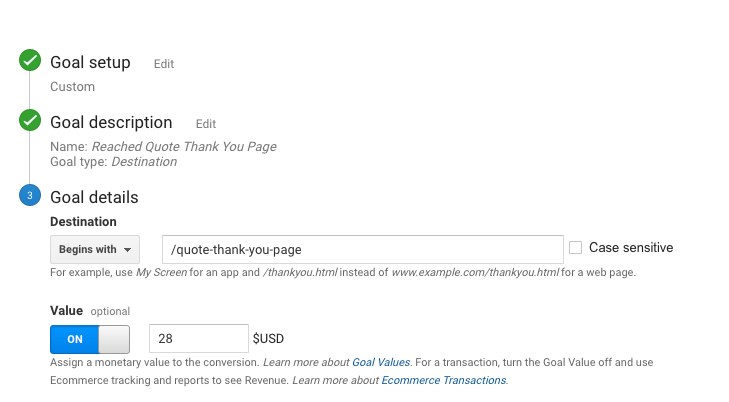Image resolution: width=729 pixels, height=402 pixels.
Task: Click the Custom text under Goal setup
Action: point(72,87)
